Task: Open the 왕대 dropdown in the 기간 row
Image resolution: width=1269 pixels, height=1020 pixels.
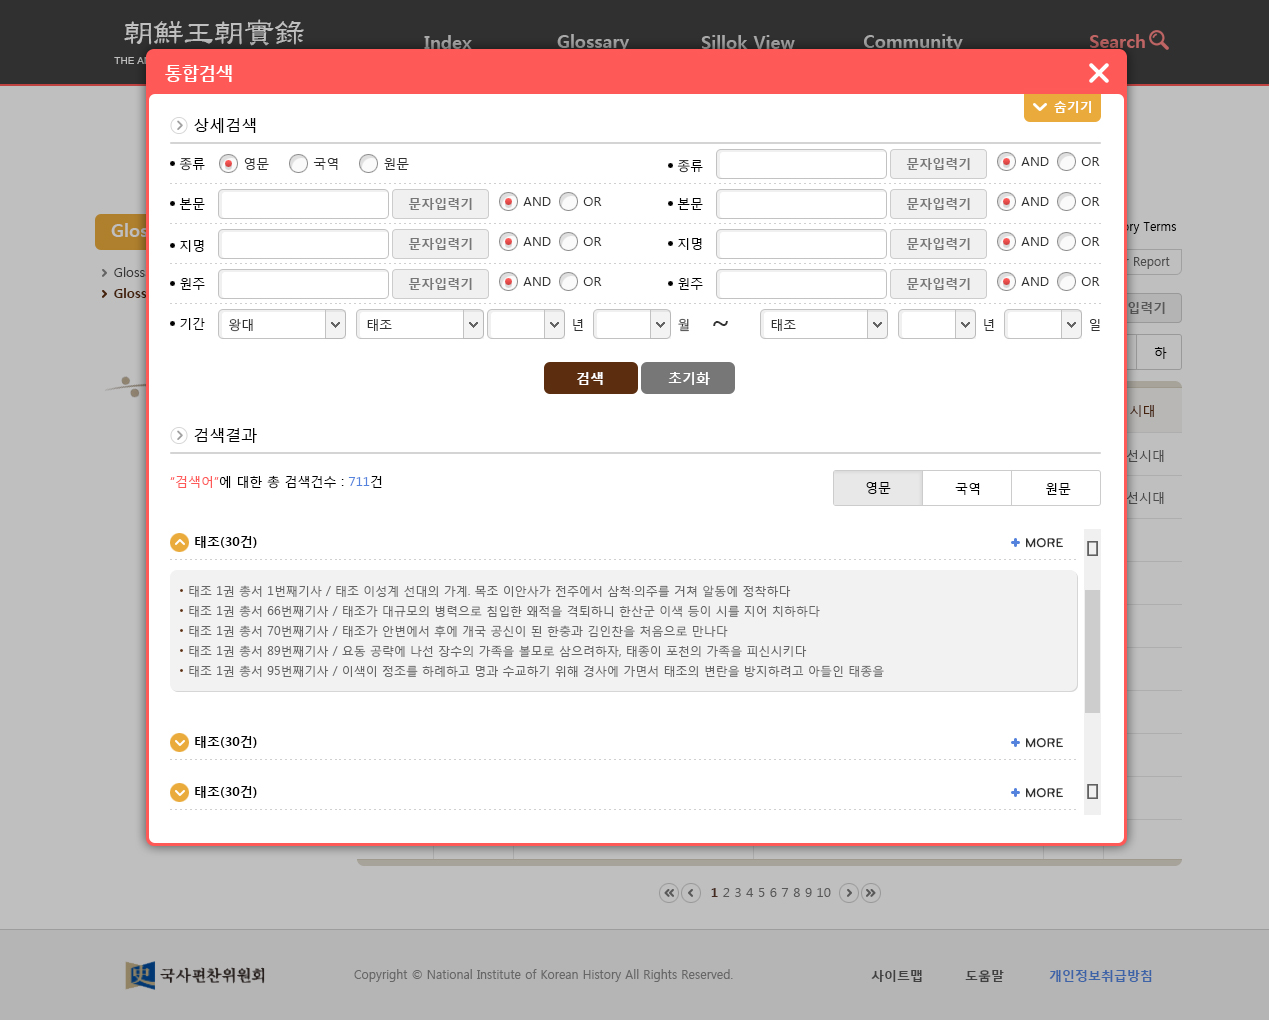Action: [x=281, y=323]
